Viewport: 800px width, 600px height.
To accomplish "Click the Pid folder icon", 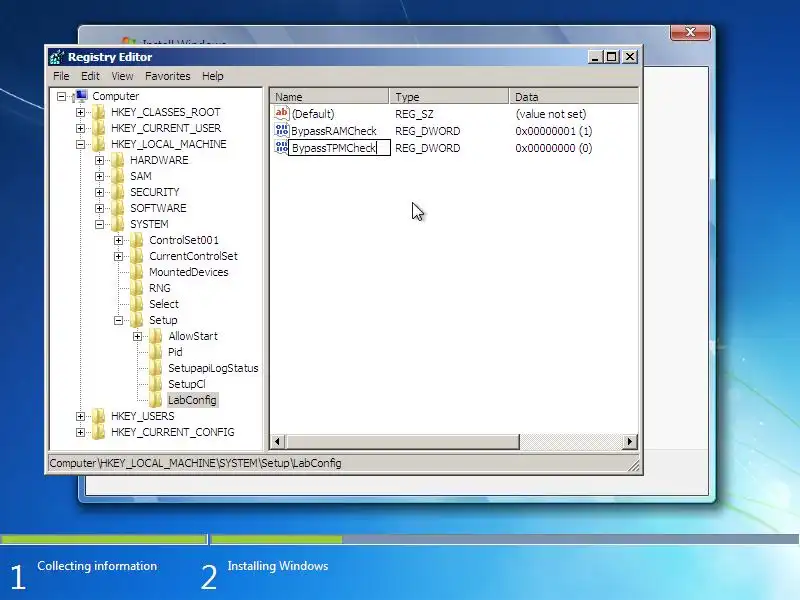I will pos(156,352).
